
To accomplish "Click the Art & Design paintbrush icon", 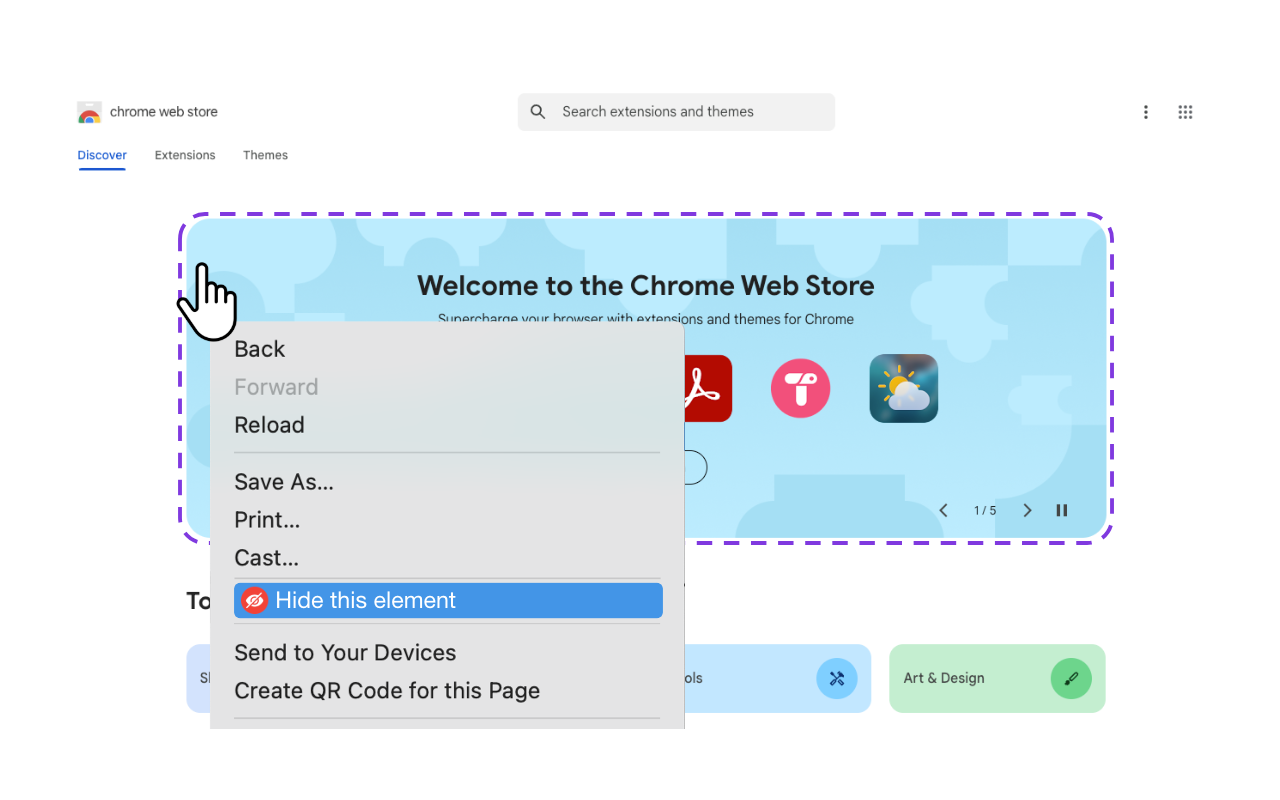I will click(x=1071, y=678).
